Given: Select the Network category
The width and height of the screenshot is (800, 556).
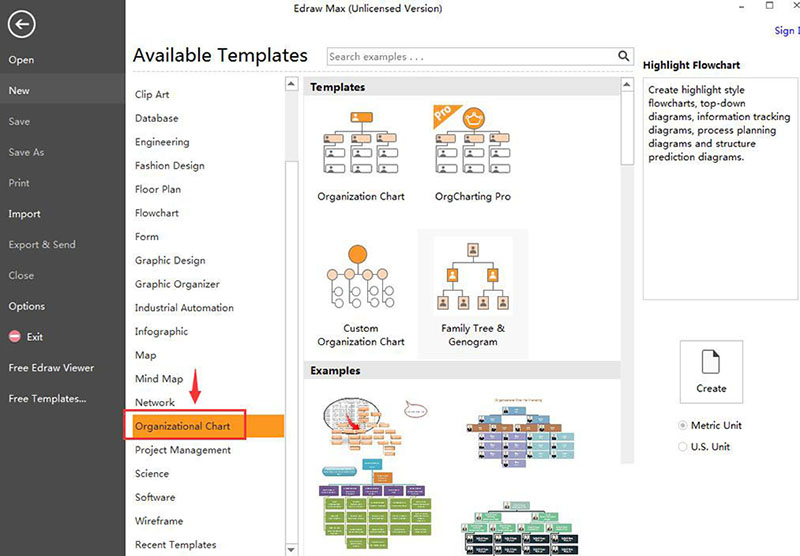Looking at the screenshot, I should (155, 402).
